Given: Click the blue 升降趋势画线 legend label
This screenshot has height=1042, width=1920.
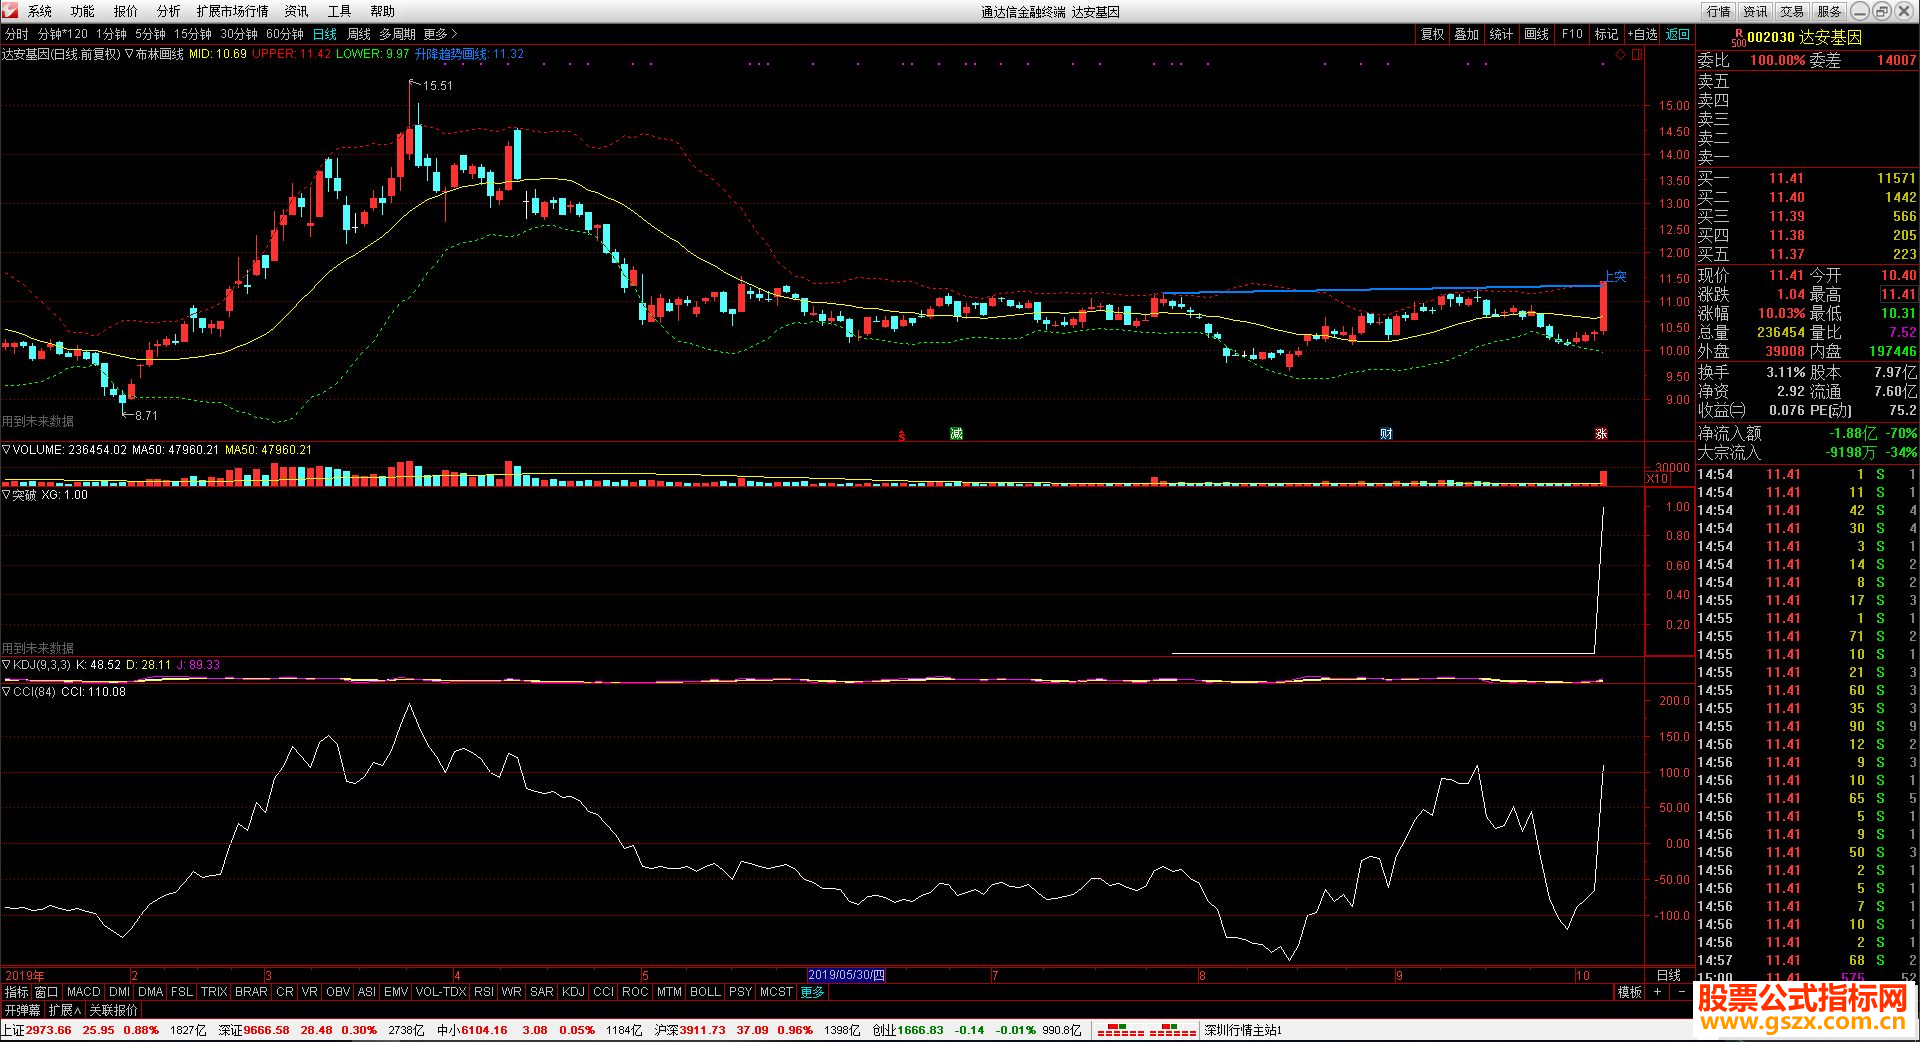Looking at the screenshot, I should [x=451, y=54].
